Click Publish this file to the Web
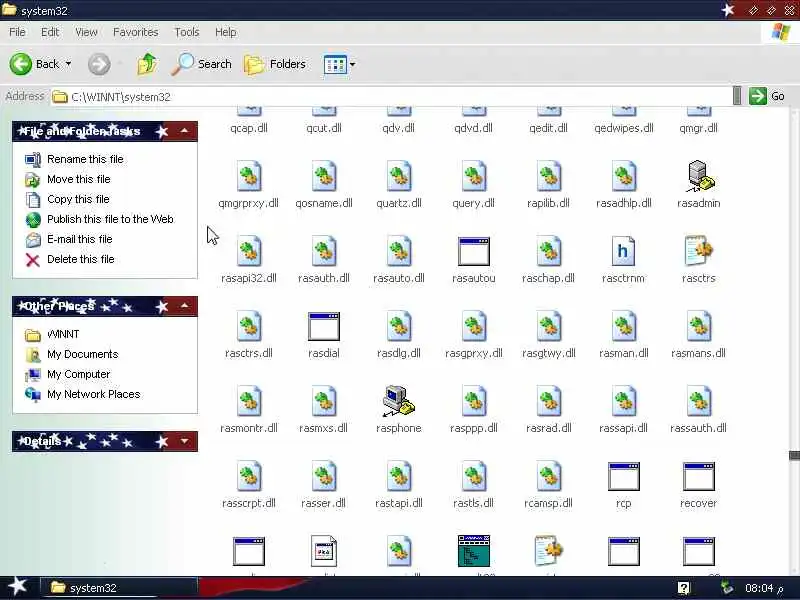 [x=110, y=219]
